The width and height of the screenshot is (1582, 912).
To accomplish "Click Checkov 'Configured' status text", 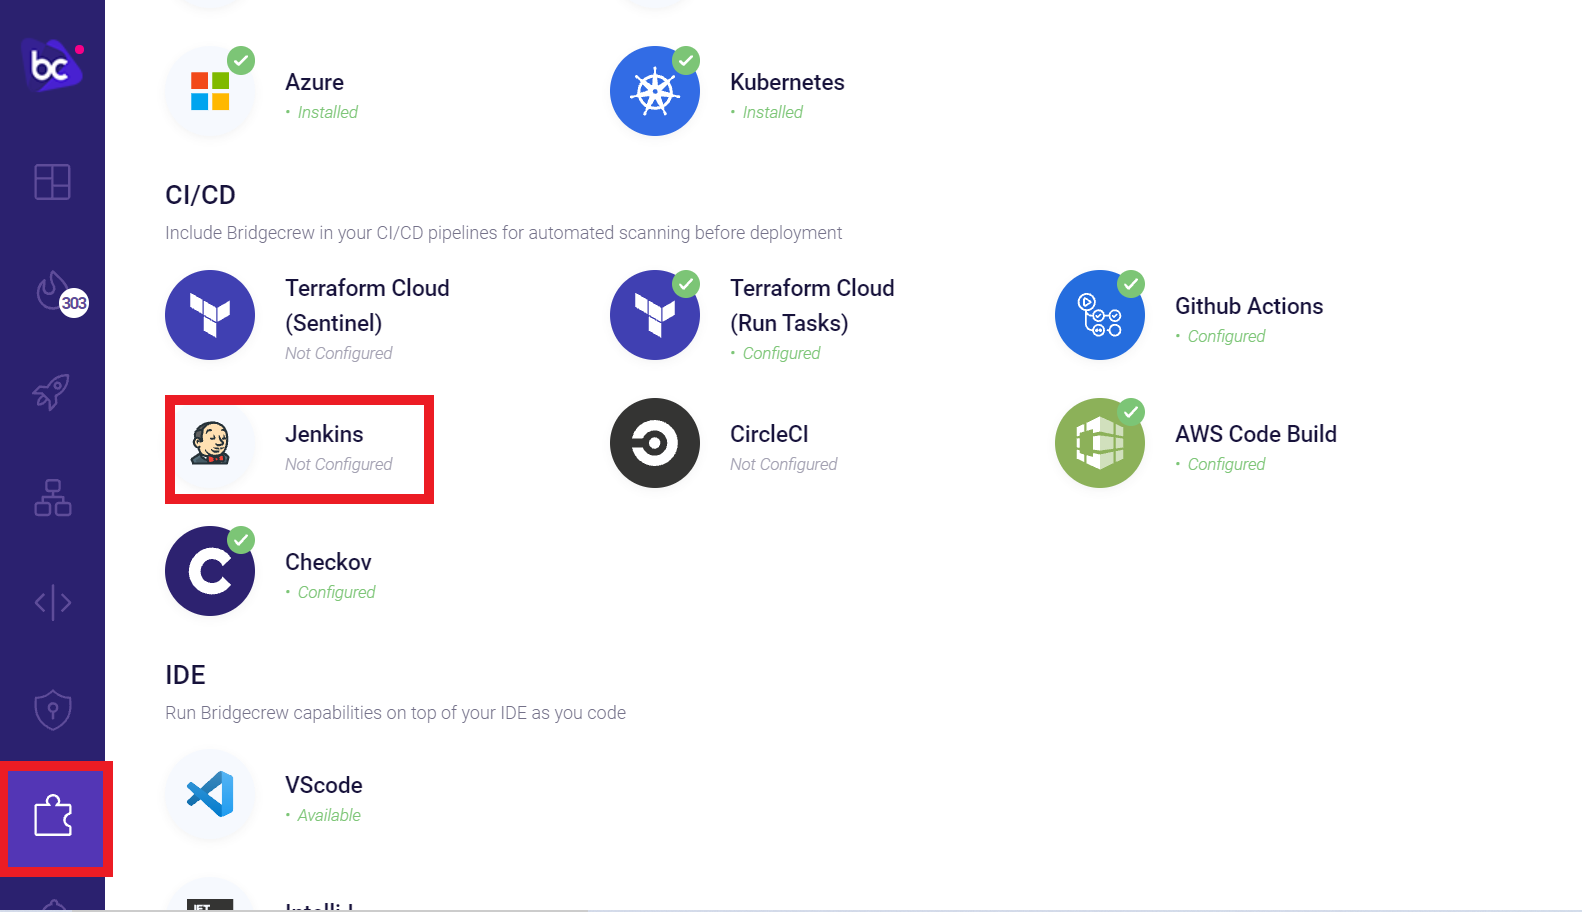I will point(336,592).
